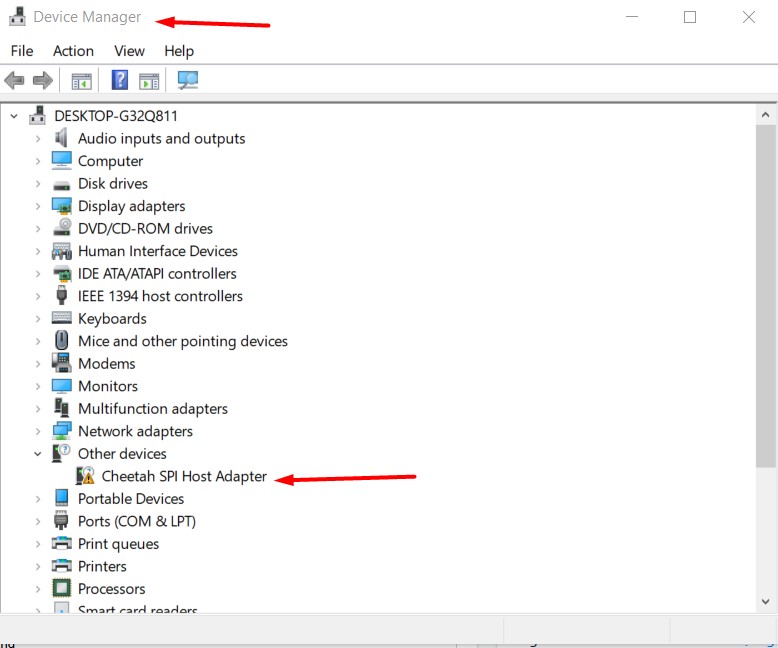Click the Cheetah SPI Host Adapter warning icon
This screenshot has height=648, width=778.
pos(85,476)
